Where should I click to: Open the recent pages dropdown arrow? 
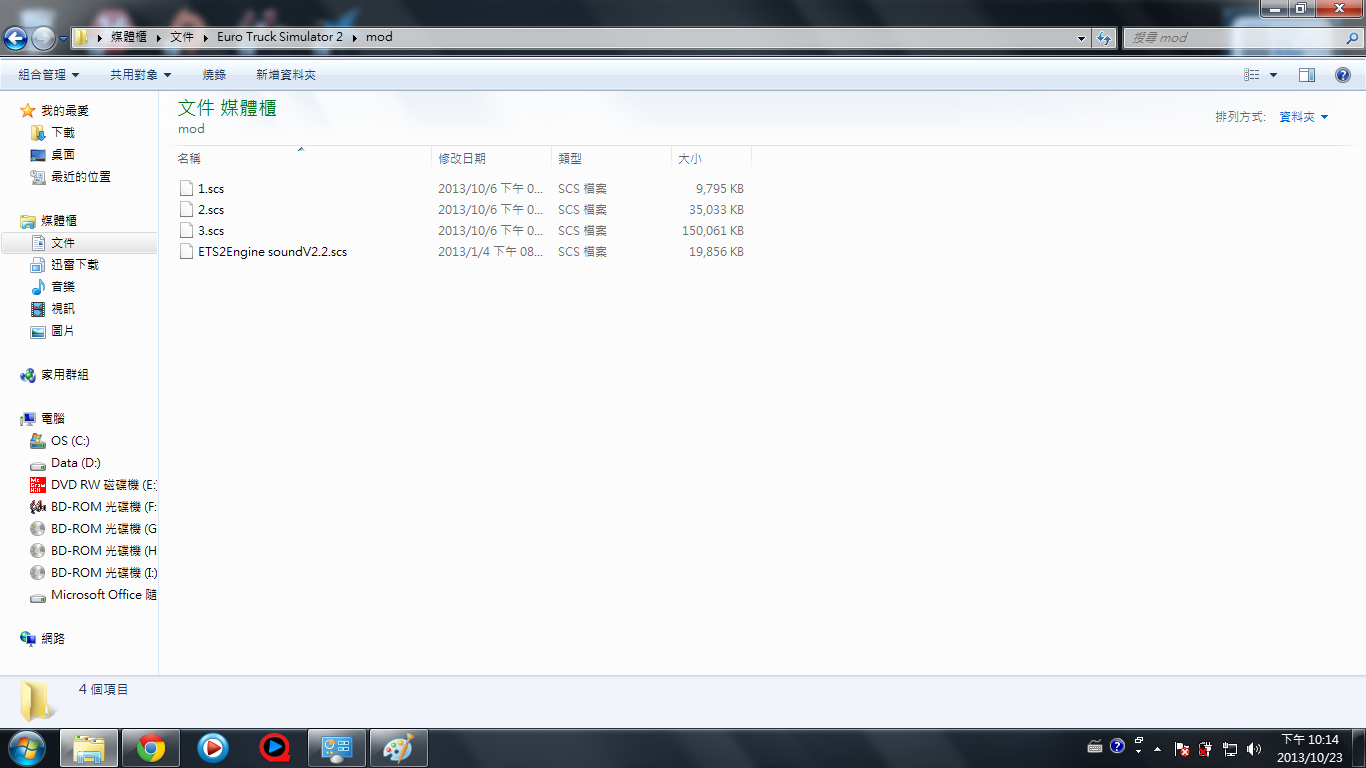pos(63,39)
